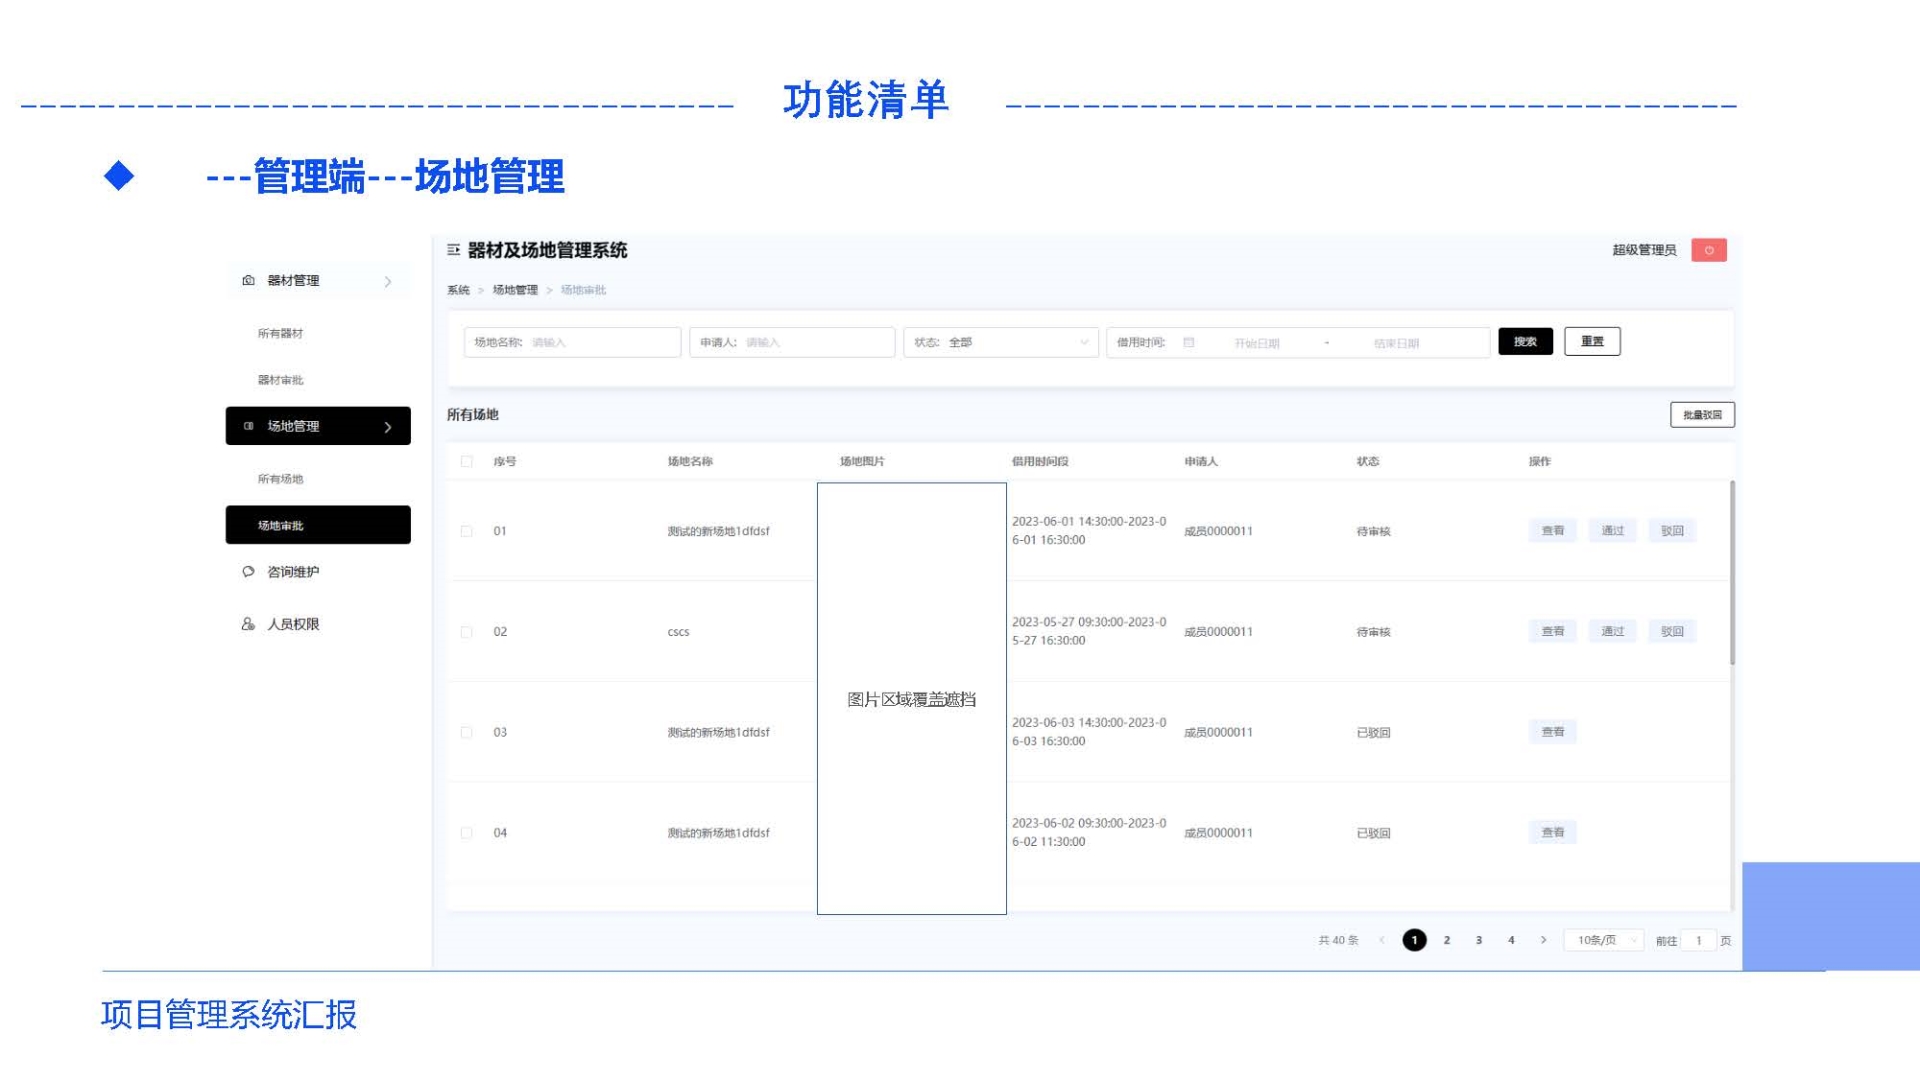The height and width of the screenshot is (1080, 1920).
Task: Select the checkbox for row 03
Action: [466, 732]
